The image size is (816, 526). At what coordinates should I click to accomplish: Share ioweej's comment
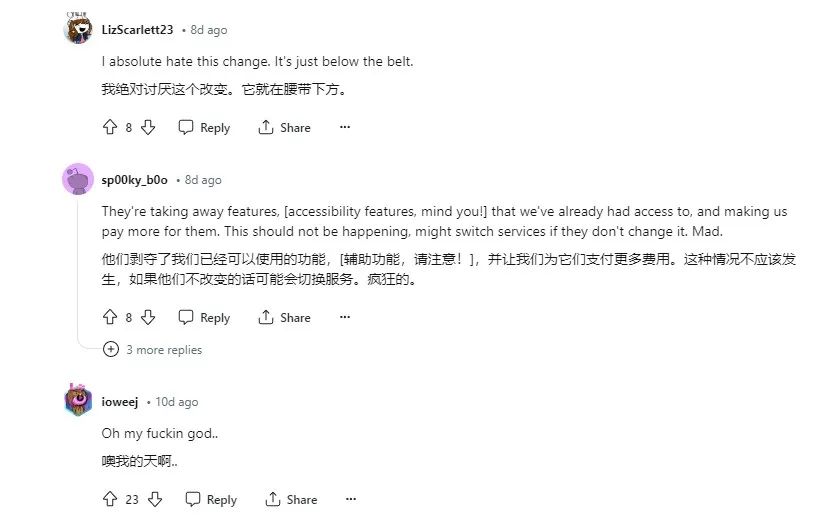pos(291,499)
